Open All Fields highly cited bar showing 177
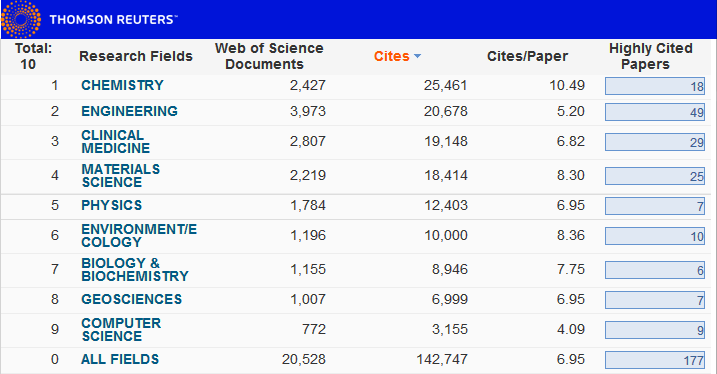This screenshot has height=374, width=717. pyautogui.click(x=655, y=360)
